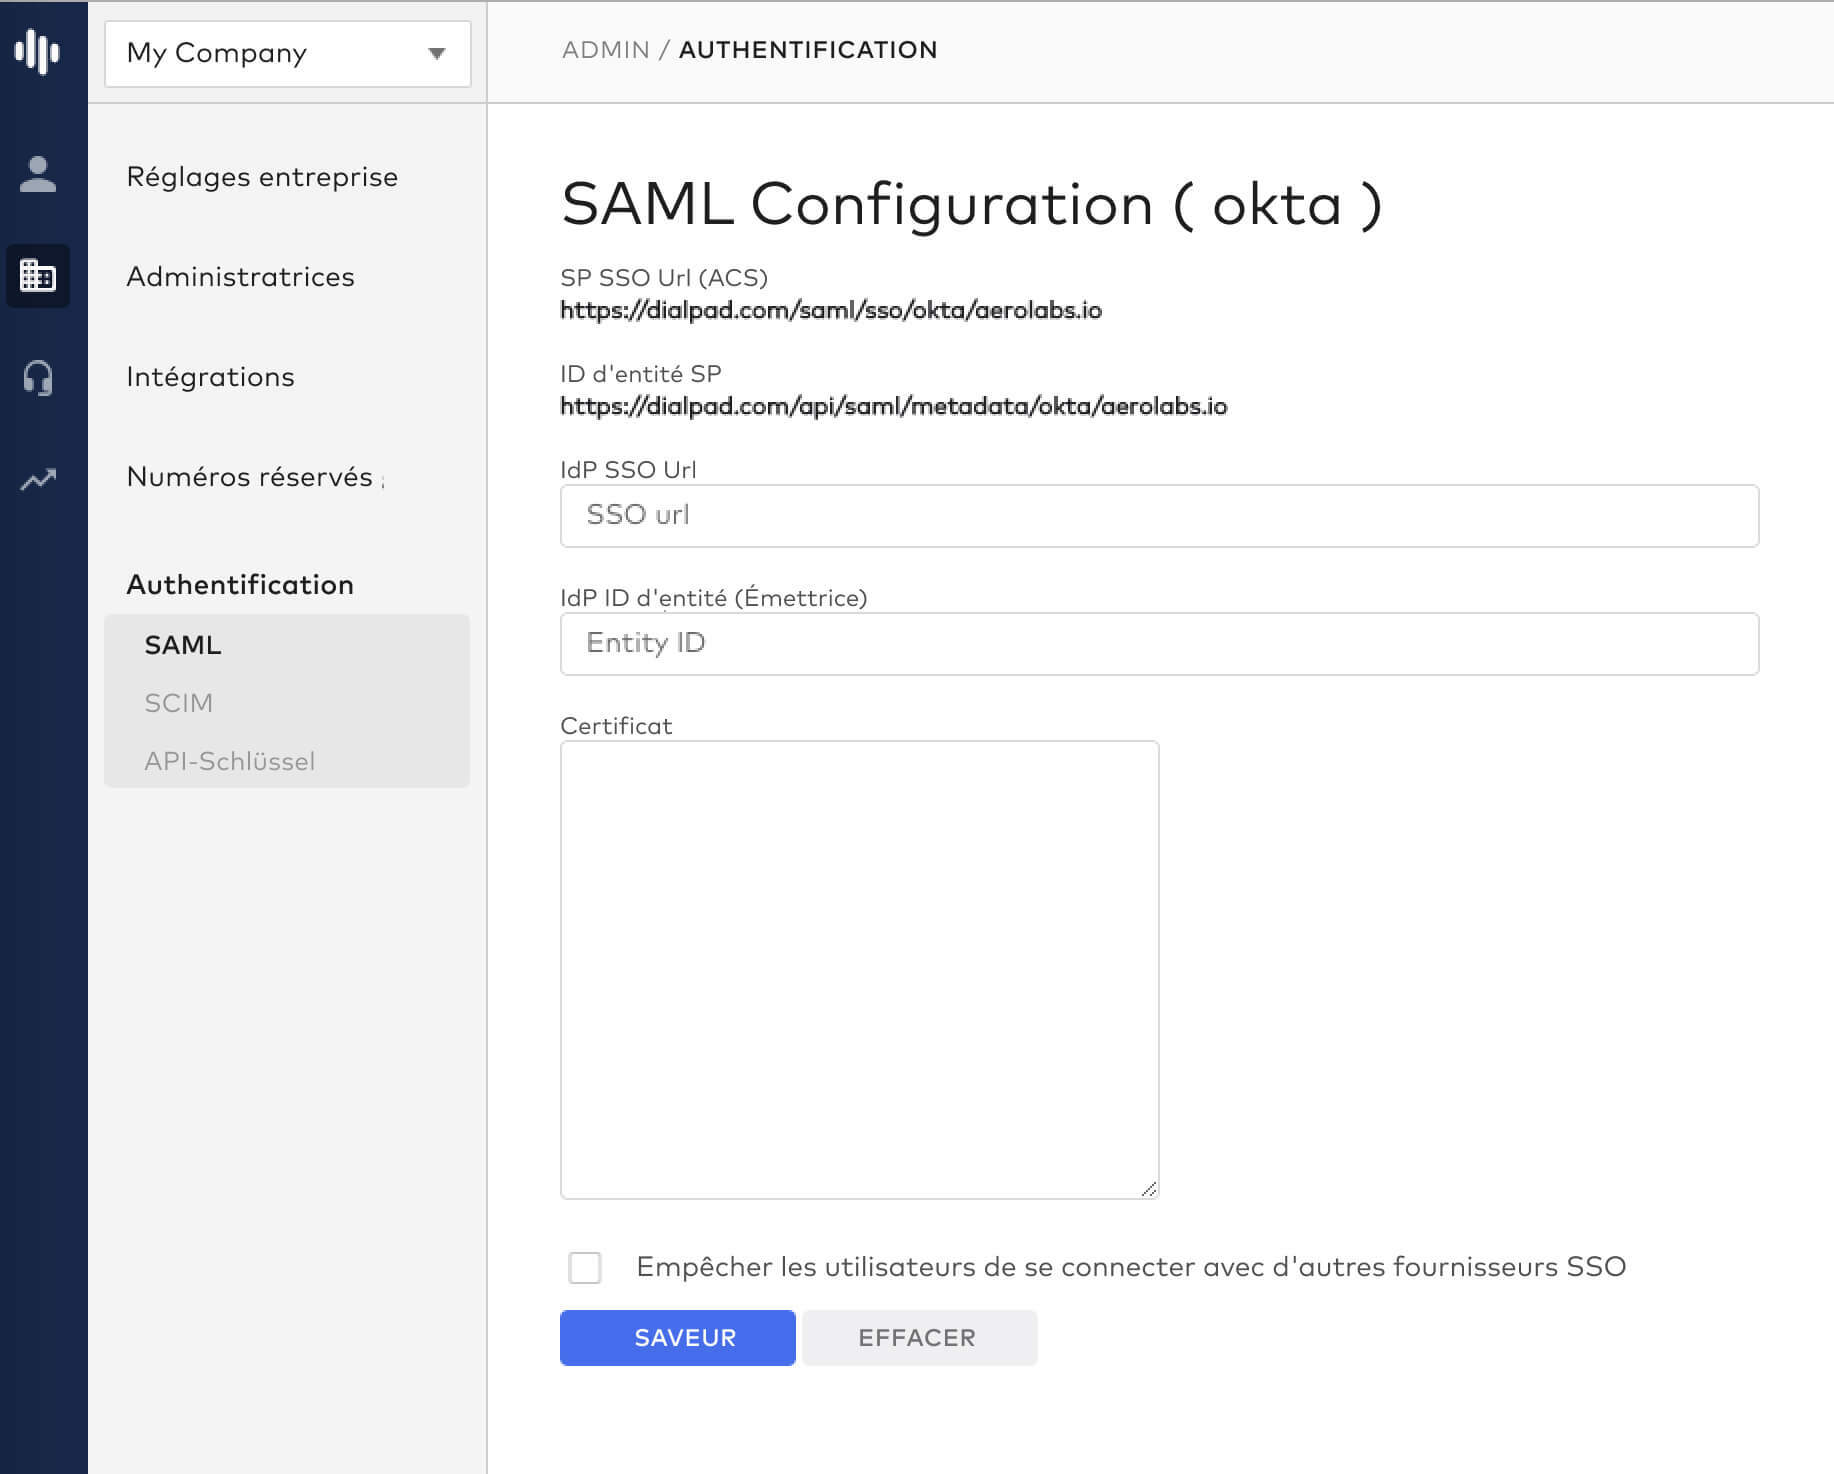Focus the Entity ID input field
Screen dimensions: 1834x1474
pos(1159,644)
